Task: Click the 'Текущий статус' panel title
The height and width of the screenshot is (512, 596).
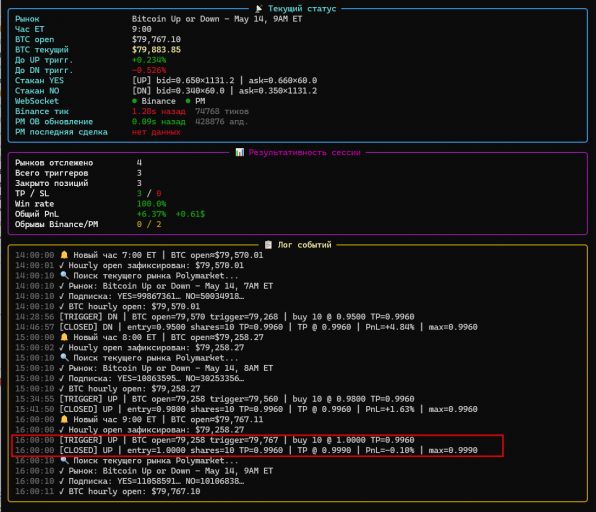Action: (302, 8)
